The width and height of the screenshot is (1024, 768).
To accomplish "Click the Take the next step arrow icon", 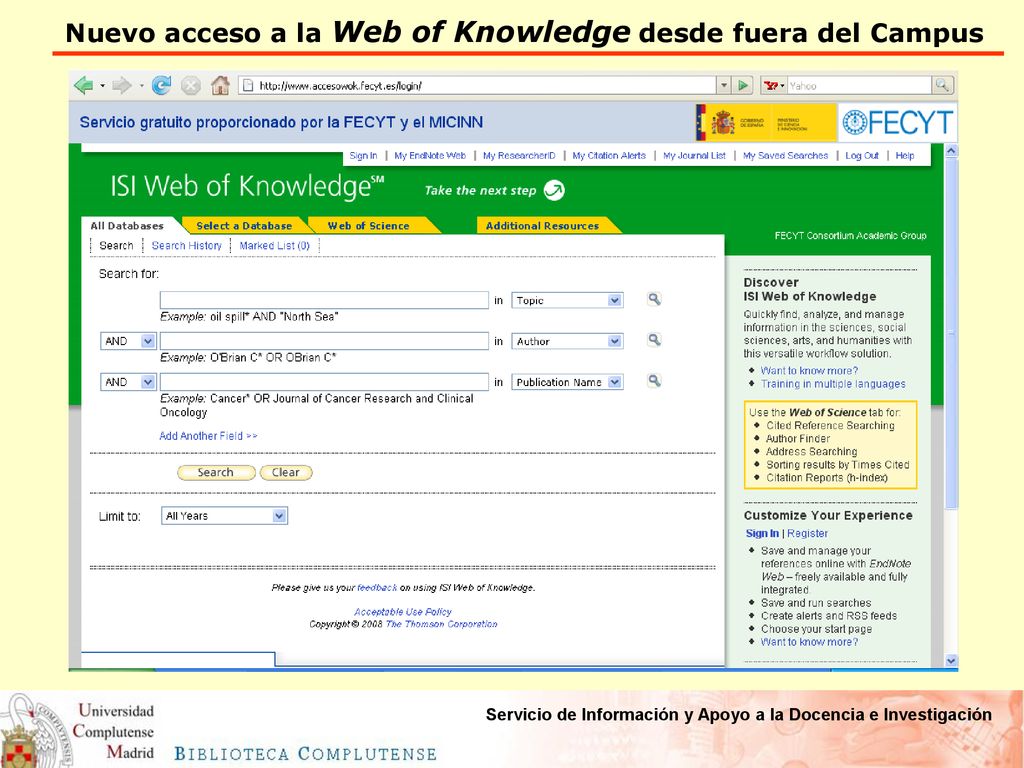I will pos(554,190).
